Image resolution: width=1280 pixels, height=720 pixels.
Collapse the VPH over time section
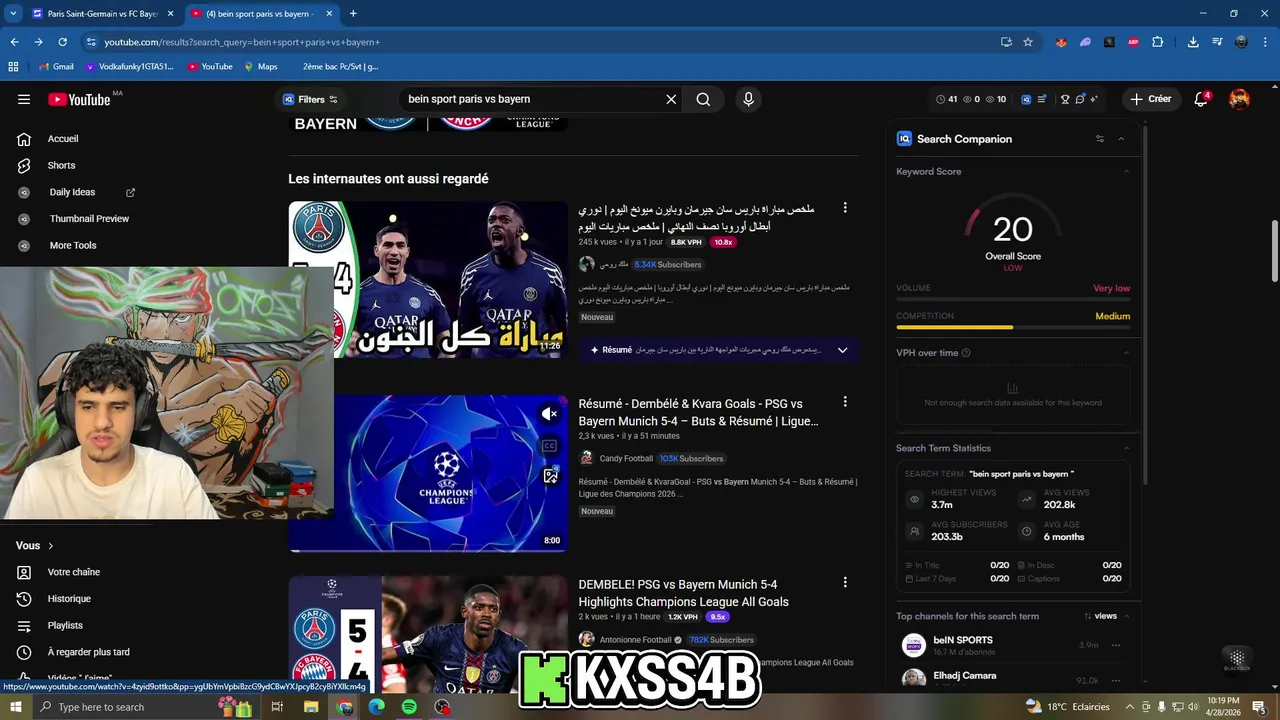coord(1126,353)
